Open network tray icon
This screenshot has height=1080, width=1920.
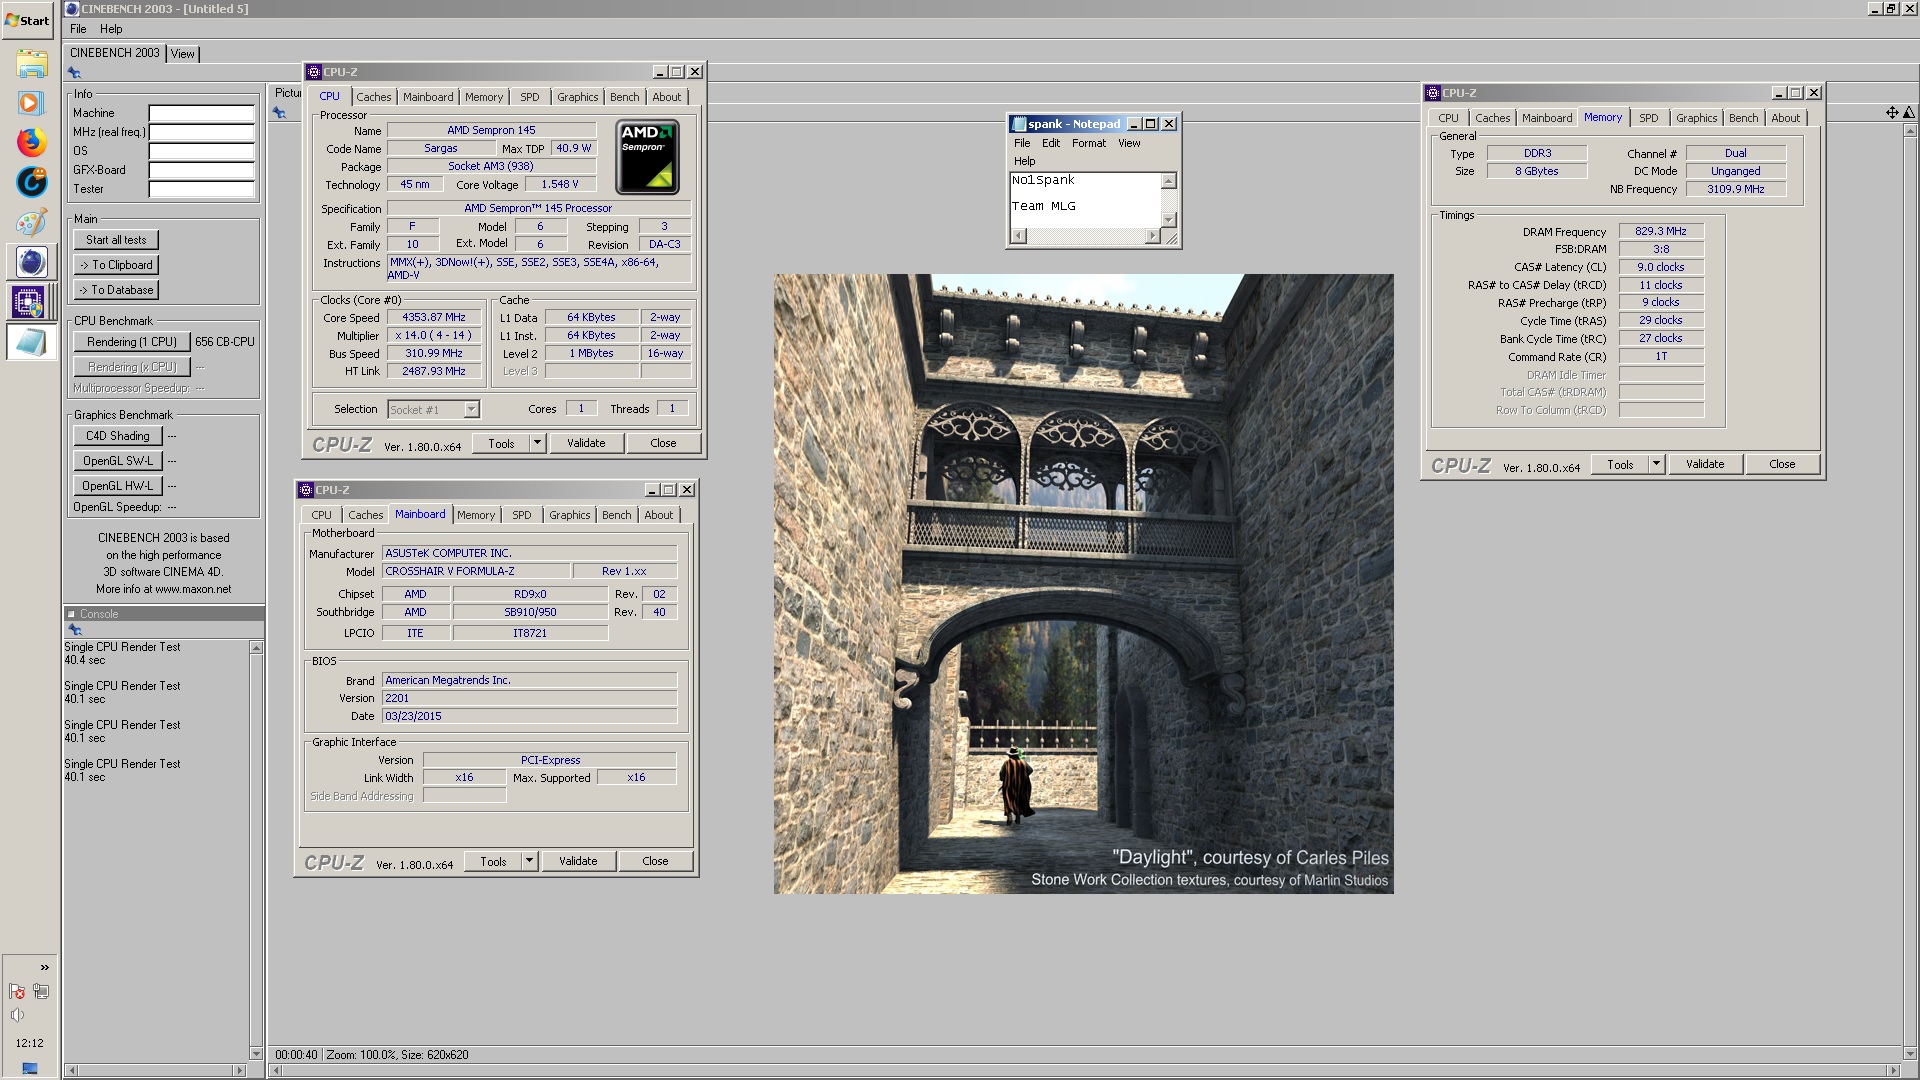[x=41, y=991]
